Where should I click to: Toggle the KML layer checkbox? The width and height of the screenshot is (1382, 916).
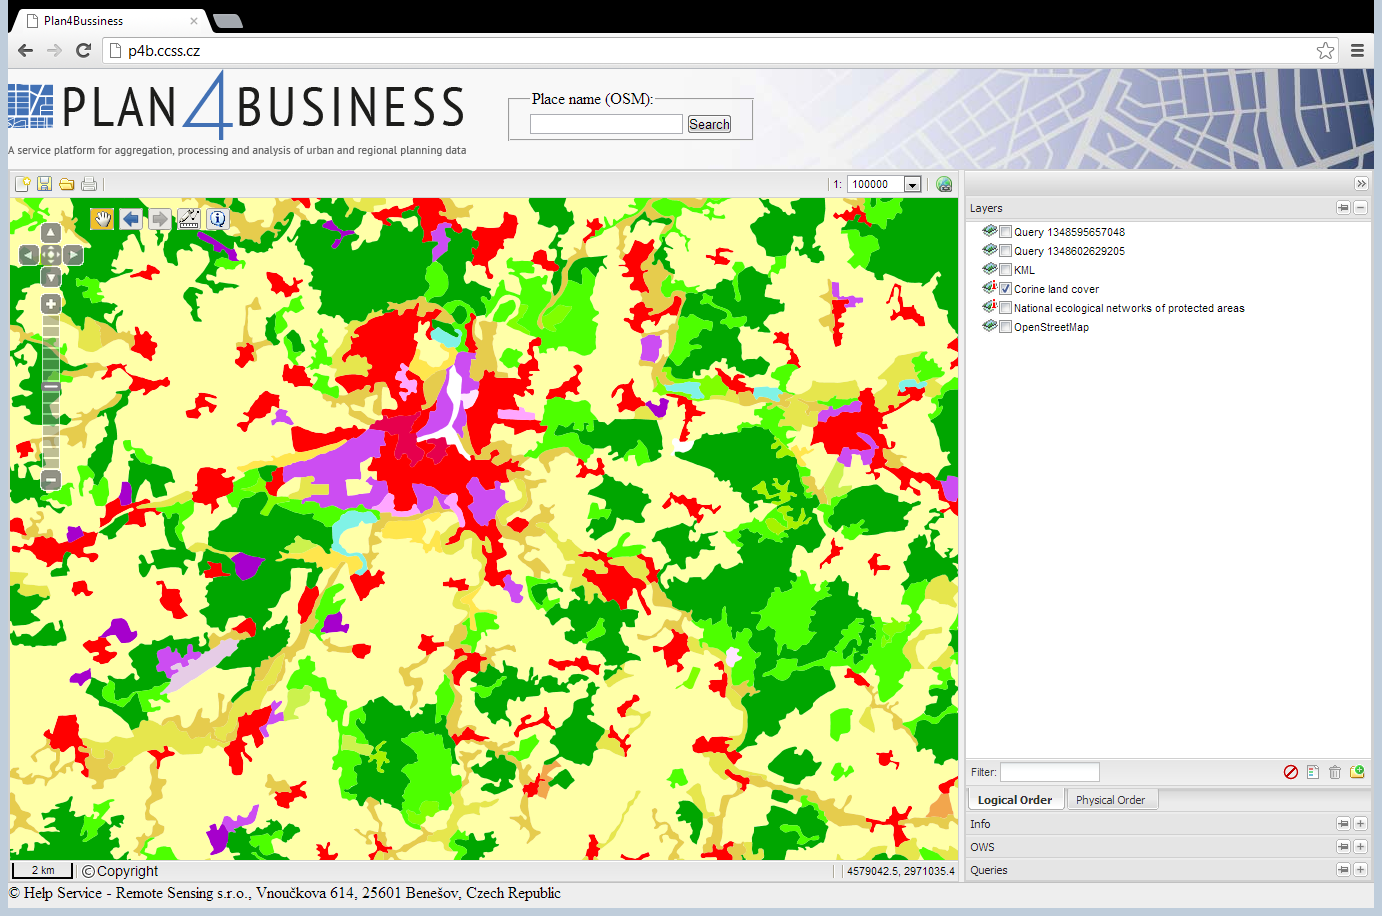point(1006,270)
